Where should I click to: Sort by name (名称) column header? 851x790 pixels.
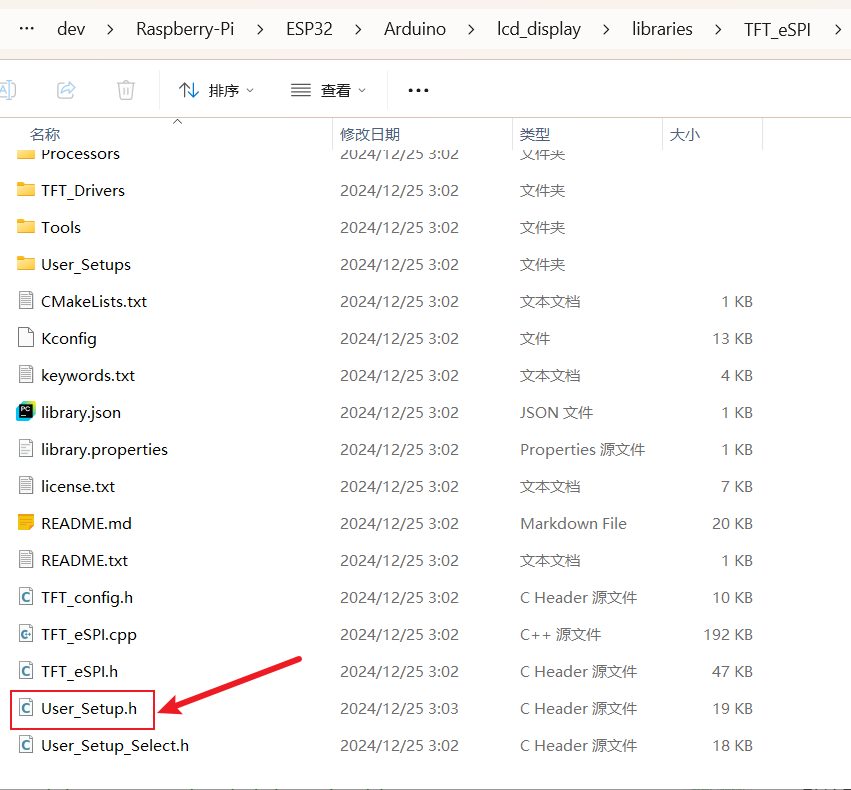coord(45,134)
